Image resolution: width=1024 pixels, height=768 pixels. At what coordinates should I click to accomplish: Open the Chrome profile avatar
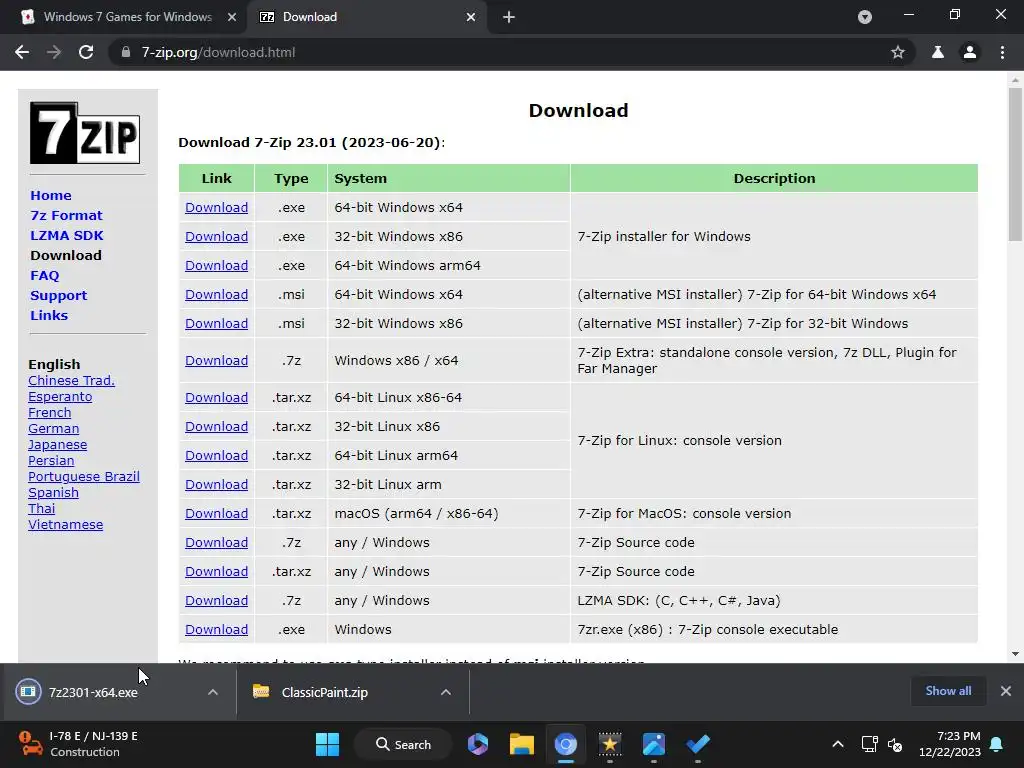click(970, 52)
